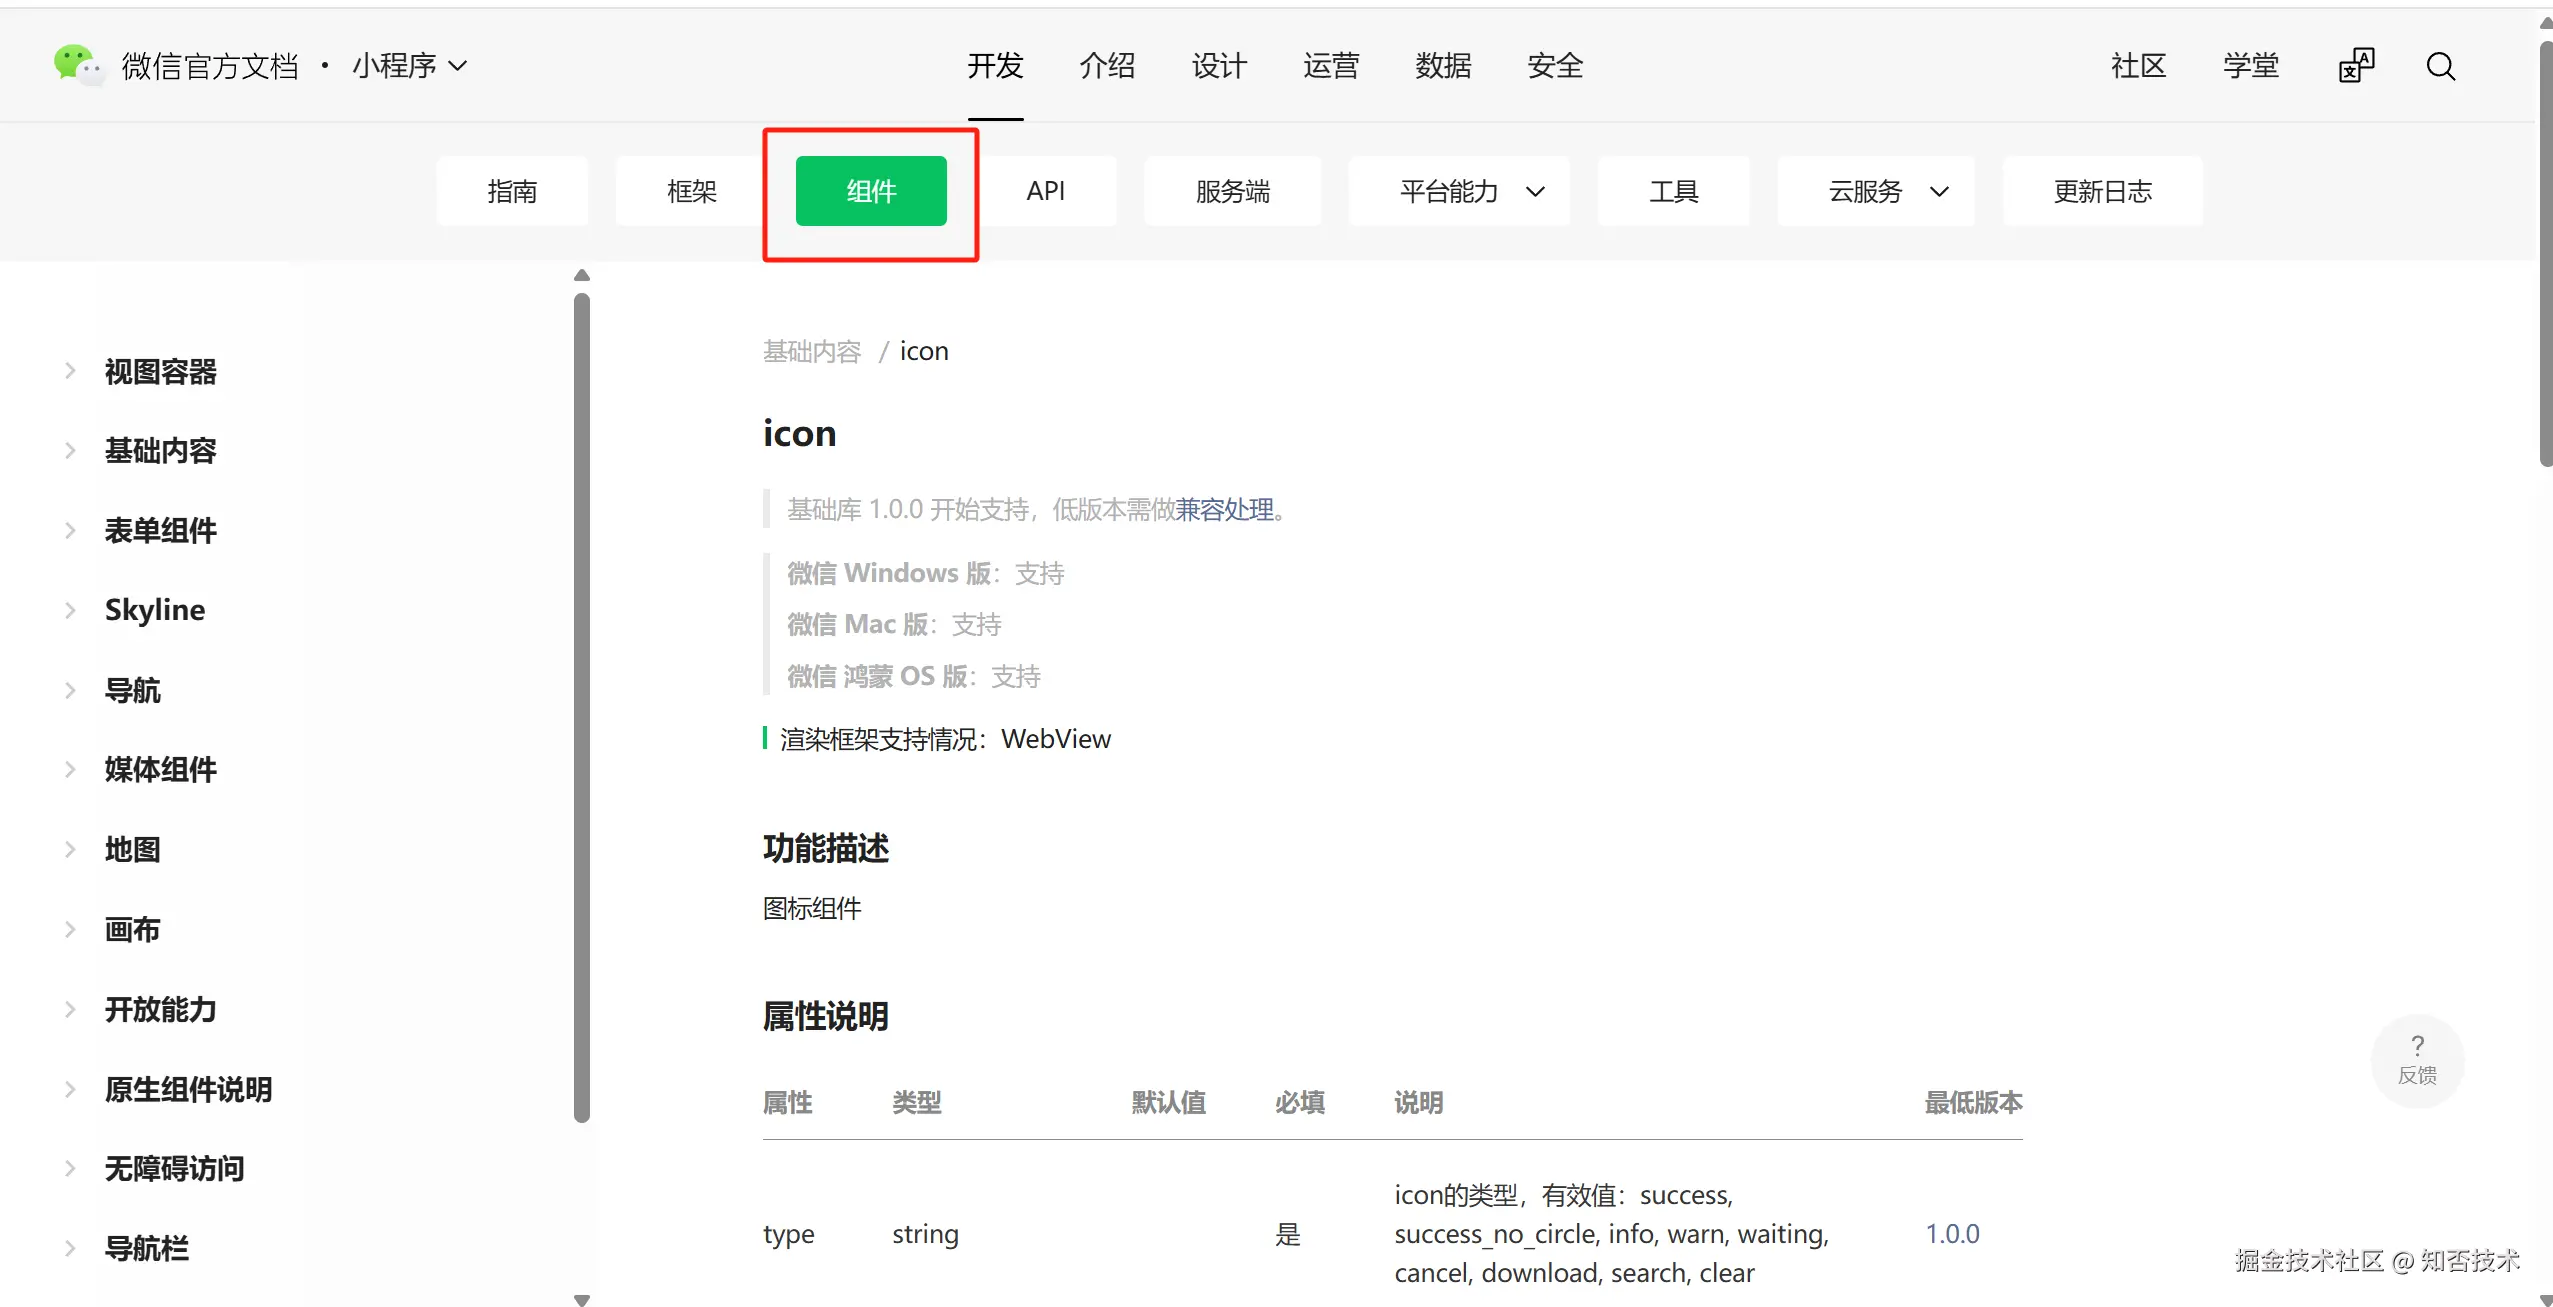Click the 1.0.0 version link
2553x1307 pixels.
(1951, 1233)
